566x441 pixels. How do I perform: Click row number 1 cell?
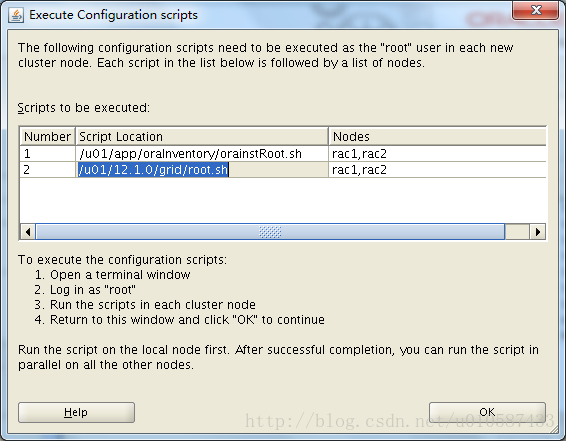47,154
